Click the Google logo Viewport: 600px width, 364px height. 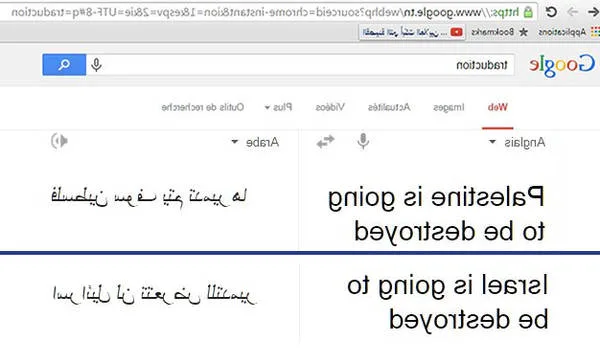(562, 65)
